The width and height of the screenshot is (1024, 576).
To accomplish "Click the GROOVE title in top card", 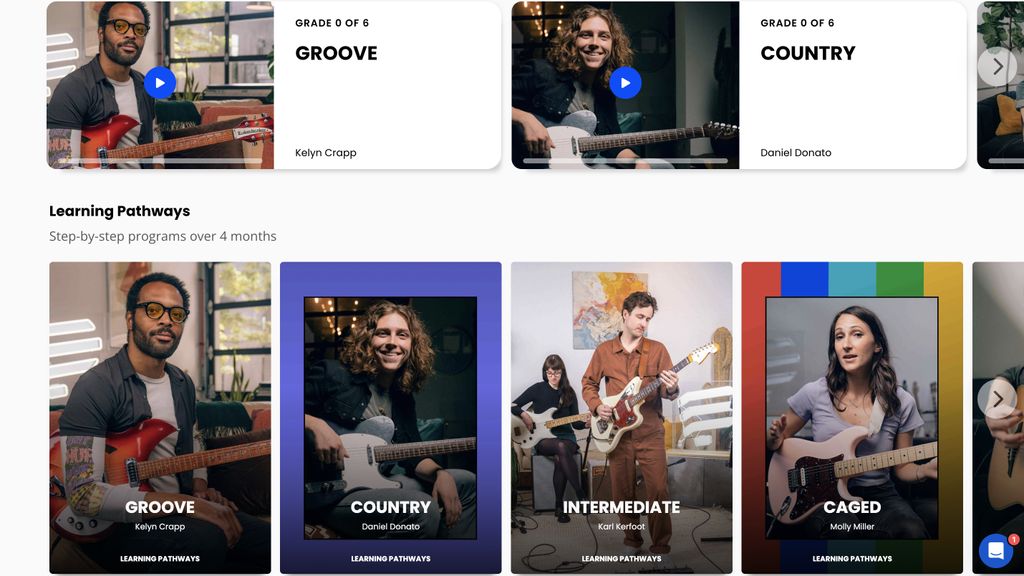I will tap(336, 53).
